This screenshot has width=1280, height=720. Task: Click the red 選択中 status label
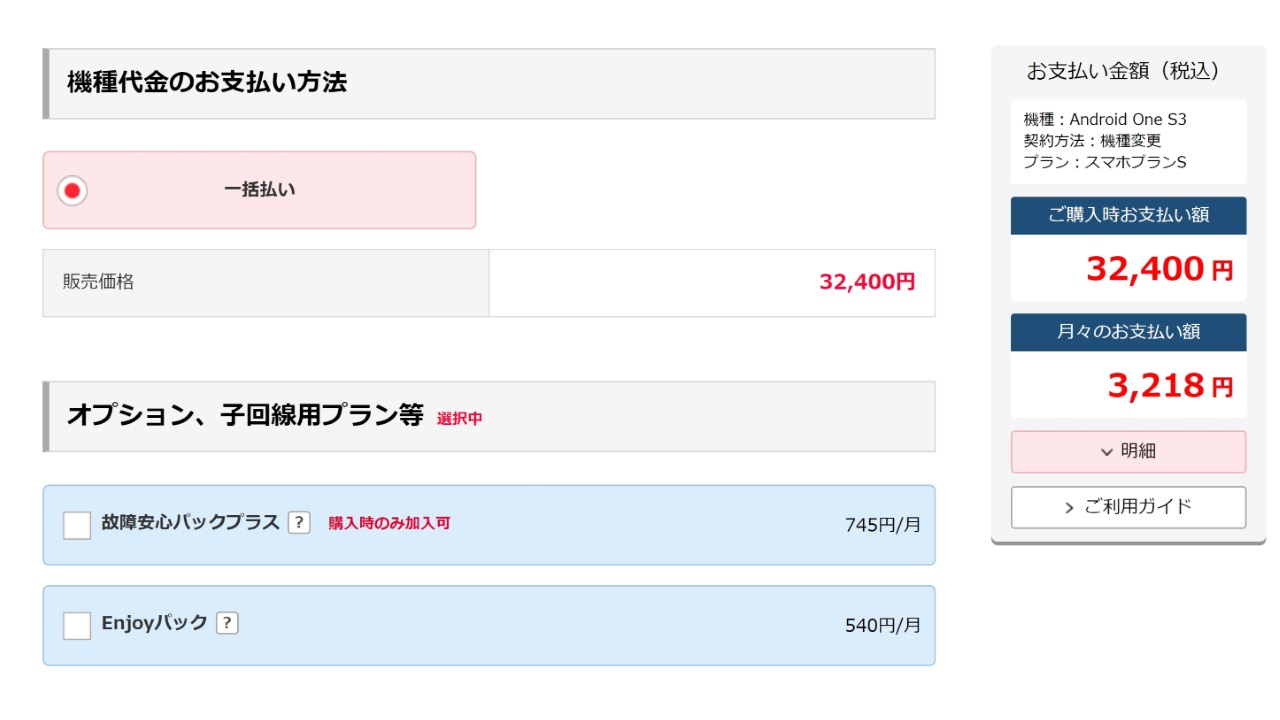[459, 419]
